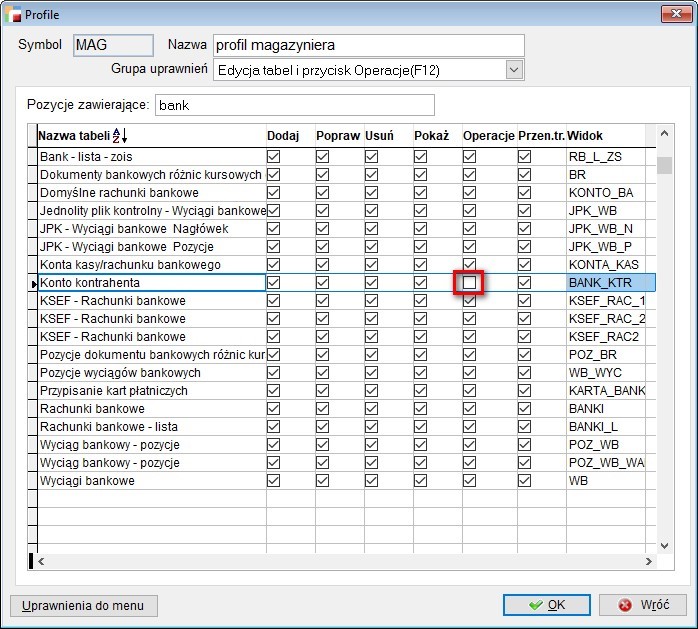This screenshot has width=698, height=629.
Task: Click the Symbol field containing MAG
Action: tap(114, 45)
